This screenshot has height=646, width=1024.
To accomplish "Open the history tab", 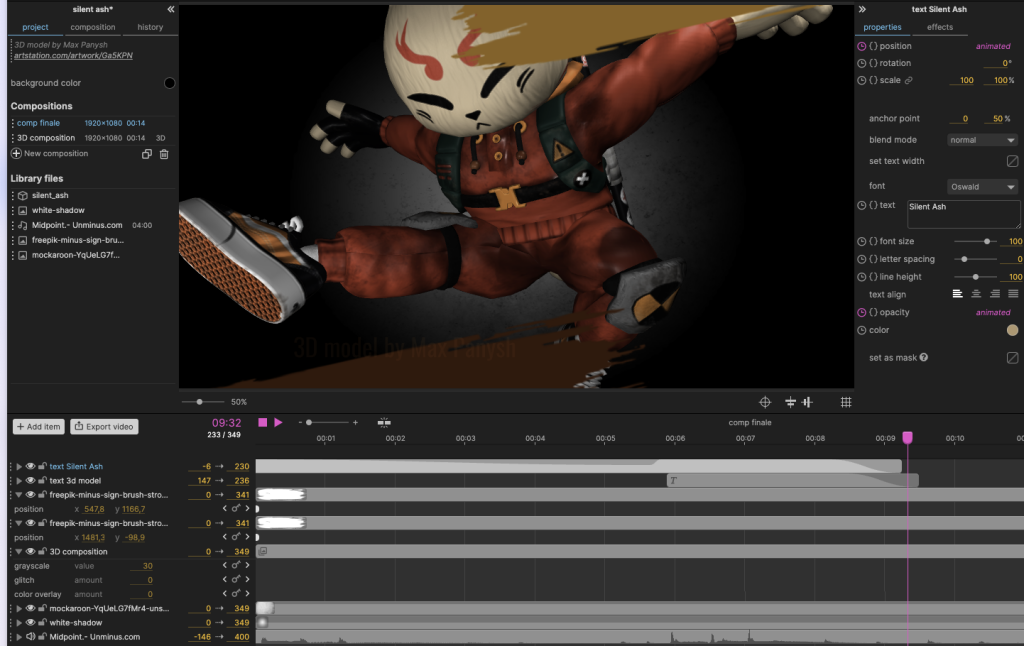I will [150, 27].
